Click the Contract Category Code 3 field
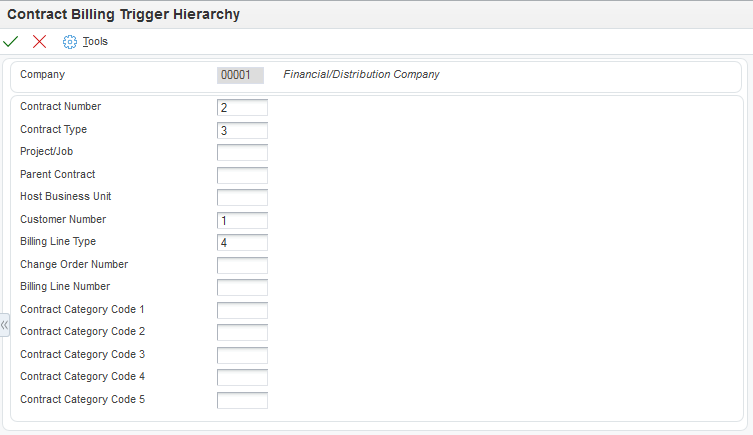Screen dimensions: 753x435 (x=242, y=355)
